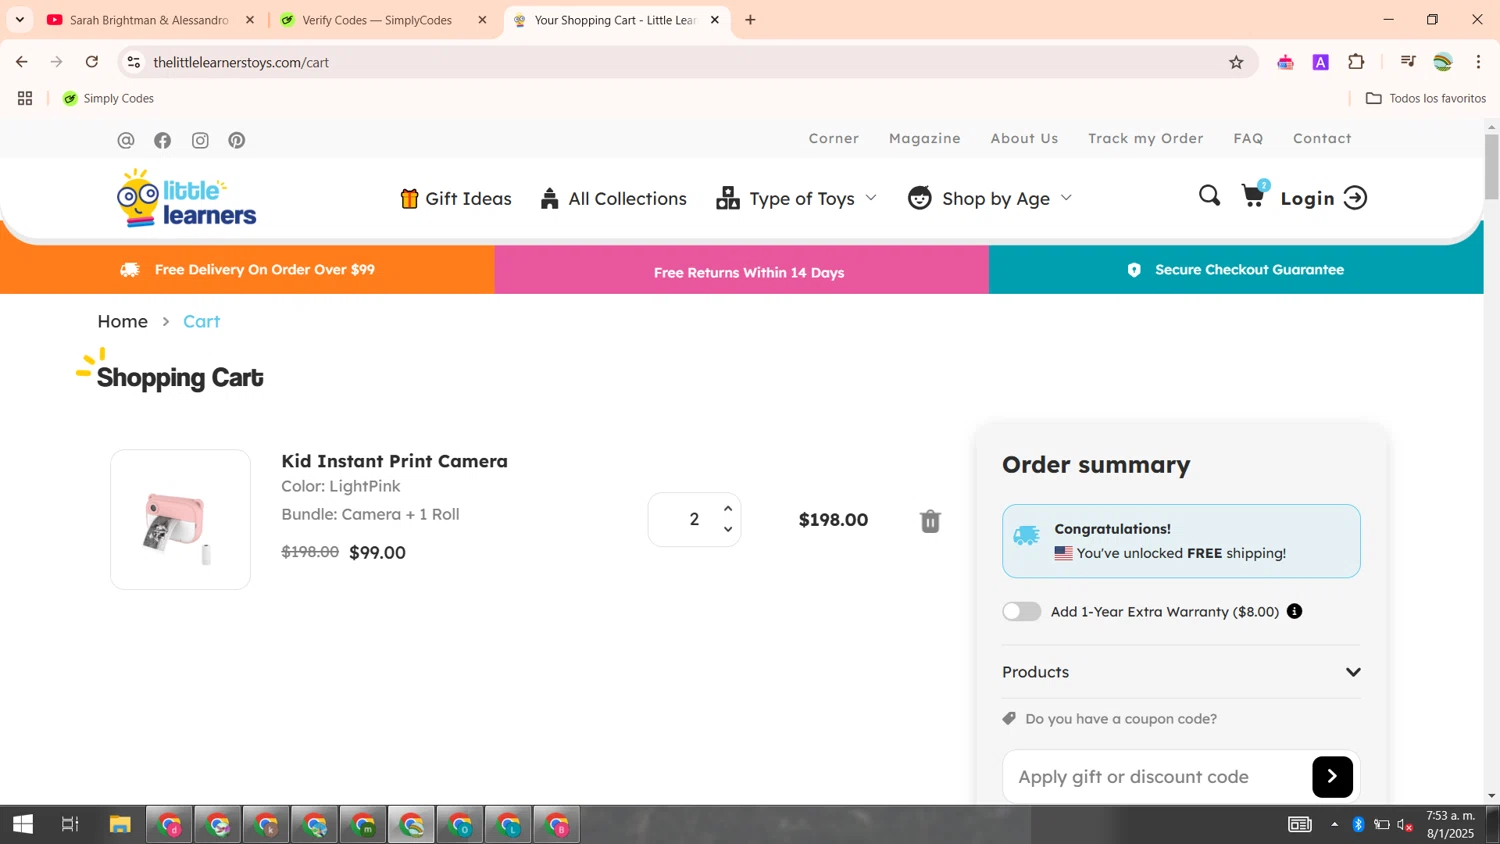
Task: Expand the Products section in Order summary
Action: click(x=1181, y=672)
